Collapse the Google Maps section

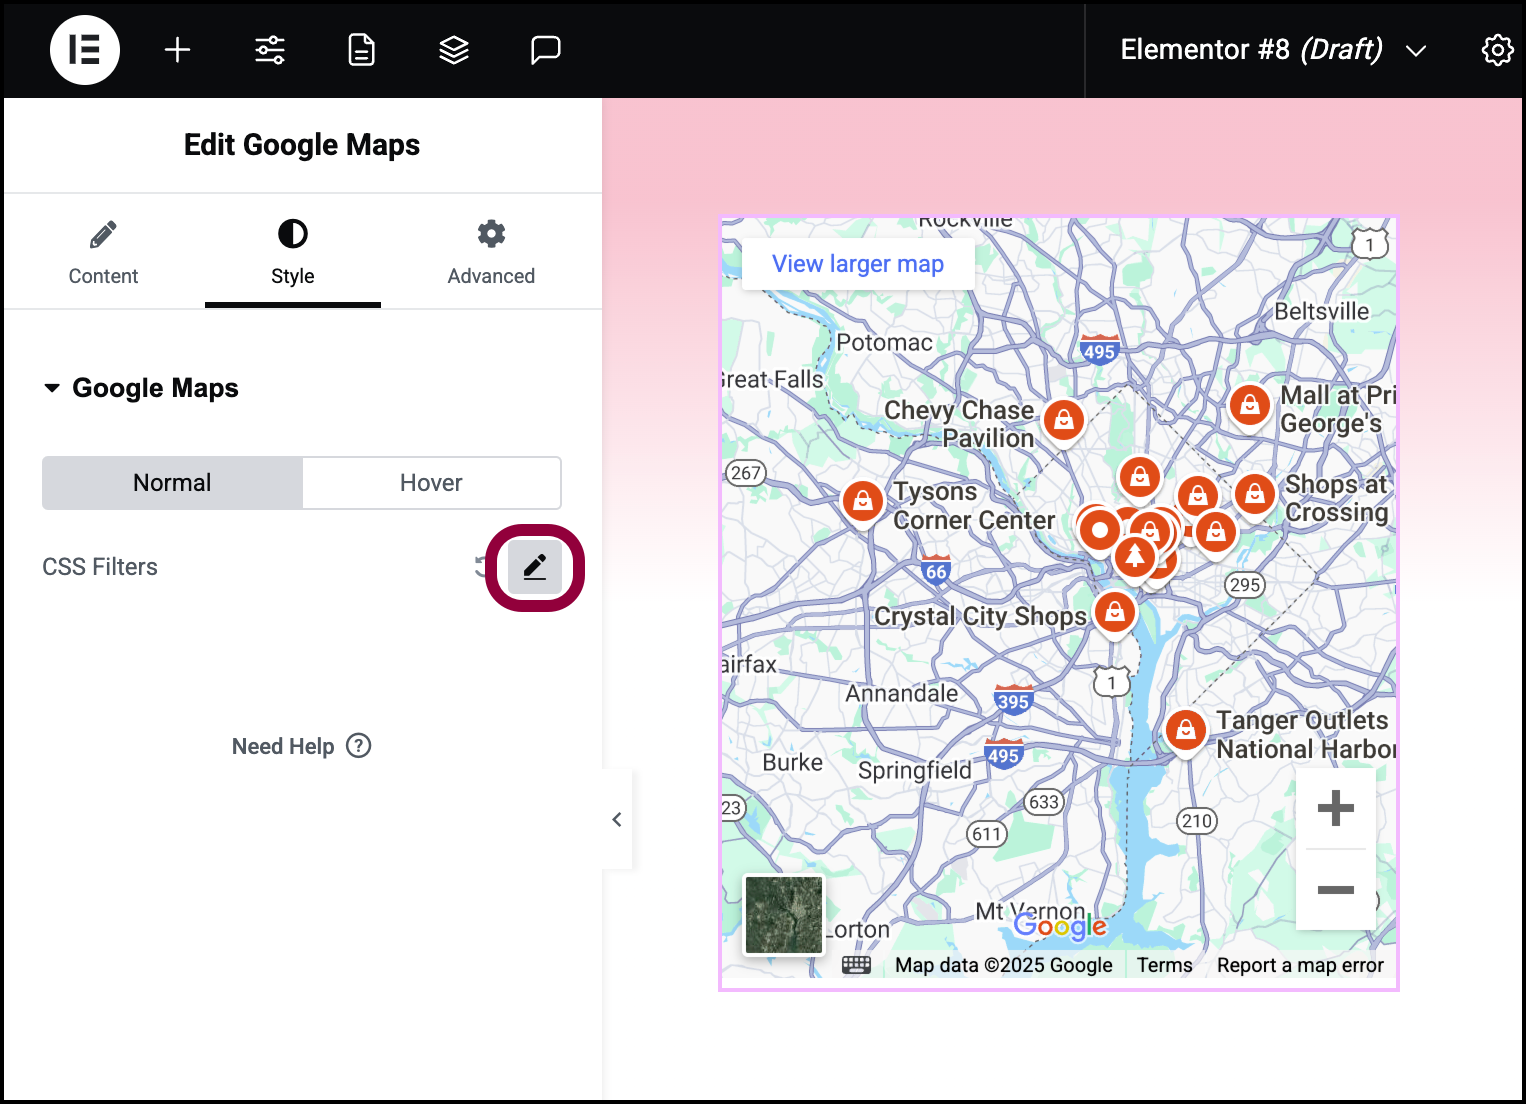coord(142,388)
